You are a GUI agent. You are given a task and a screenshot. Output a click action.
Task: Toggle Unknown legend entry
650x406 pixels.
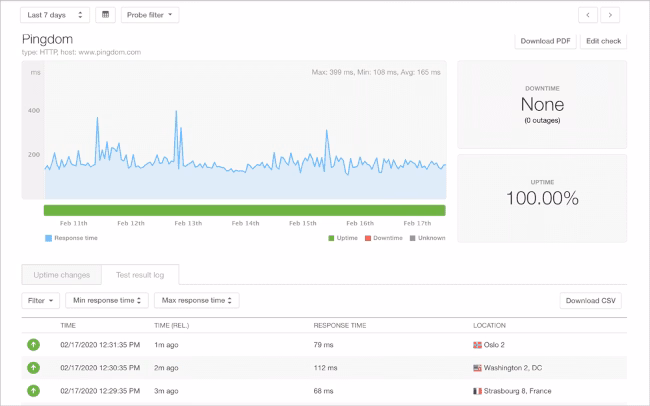[x=428, y=238]
